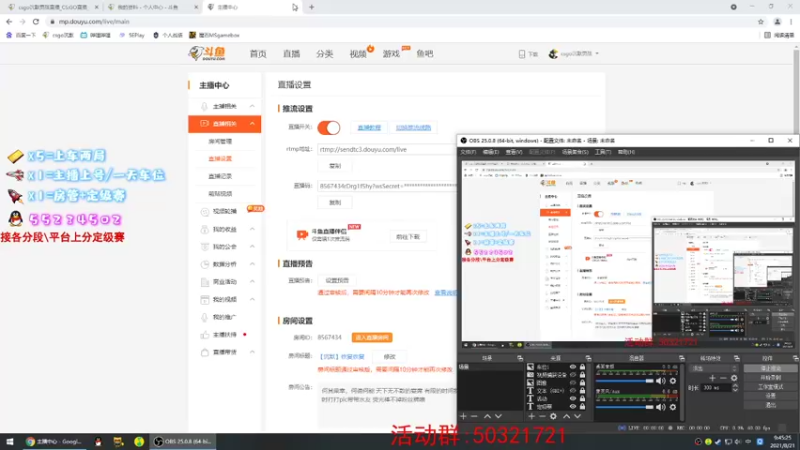Open the 直播记录 sidebar item
800x450 pixels.
tap(220, 176)
